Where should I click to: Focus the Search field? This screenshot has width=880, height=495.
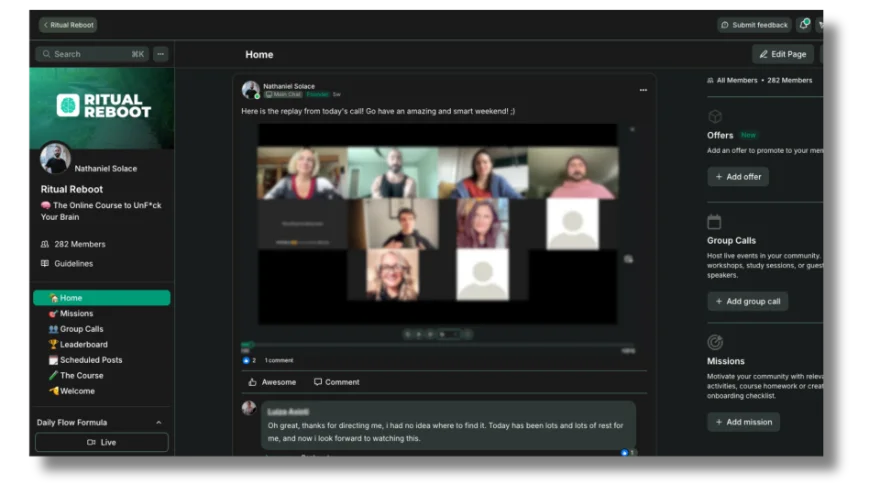point(93,54)
